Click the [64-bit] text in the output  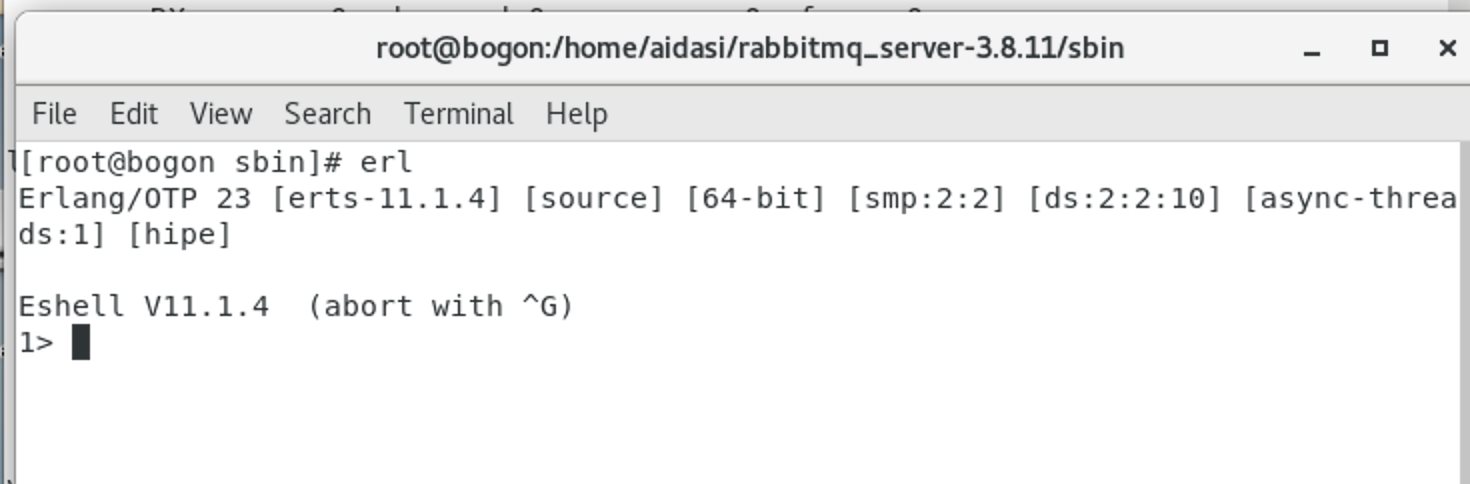point(756,198)
